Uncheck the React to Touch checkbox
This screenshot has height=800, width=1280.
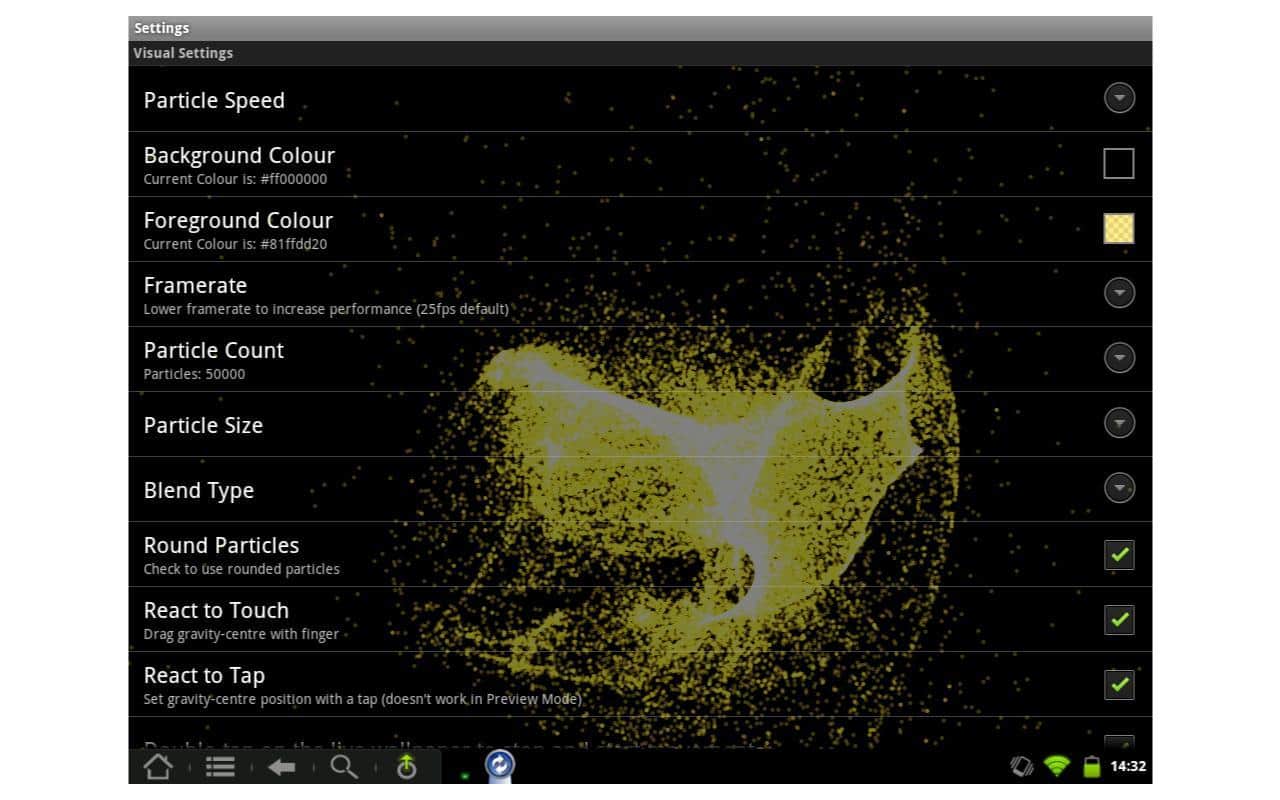pos(1118,619)
